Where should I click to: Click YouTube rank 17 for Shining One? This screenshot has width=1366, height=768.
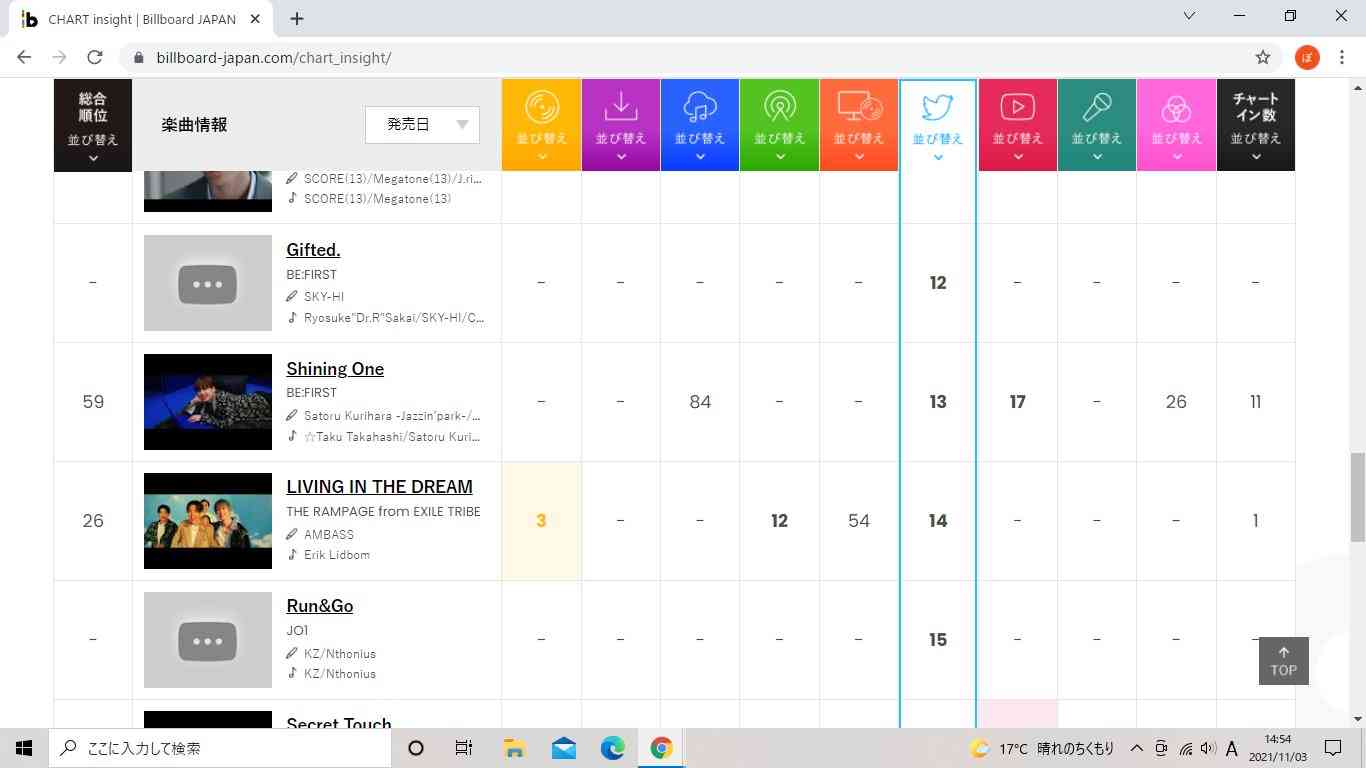(x=1018, y=402)
